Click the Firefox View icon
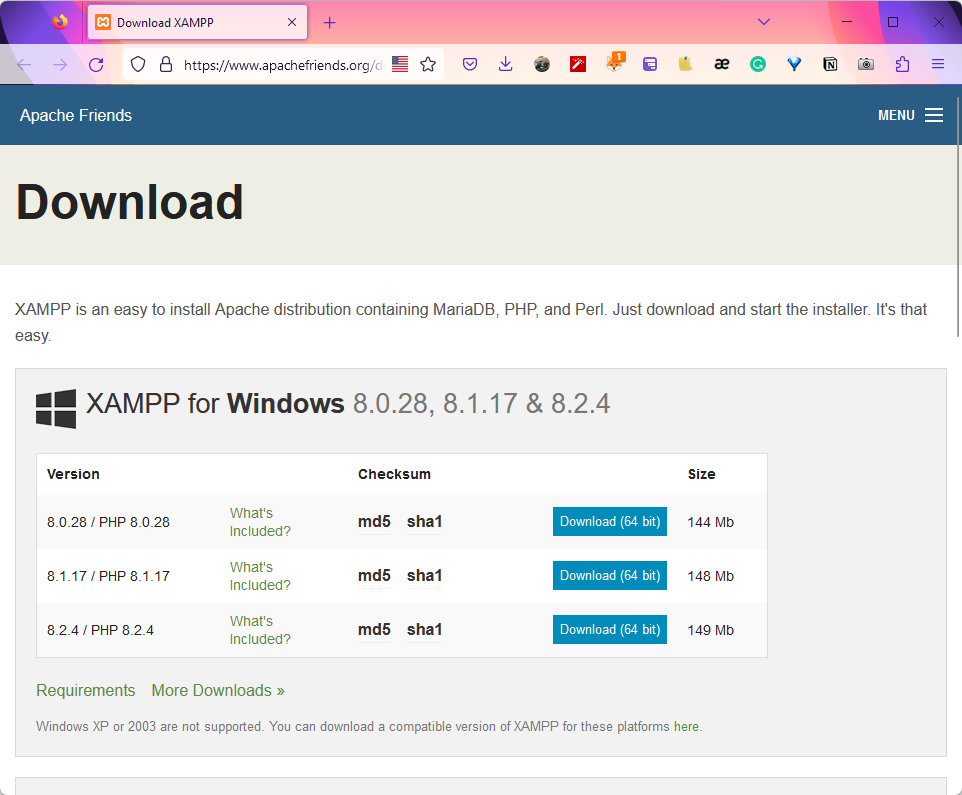The width and height of the screenshot is (962, 795). pos(60,22)
